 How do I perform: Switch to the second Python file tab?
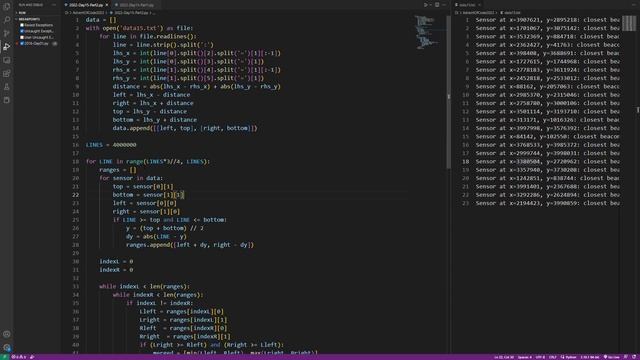(x=135, y=5)
